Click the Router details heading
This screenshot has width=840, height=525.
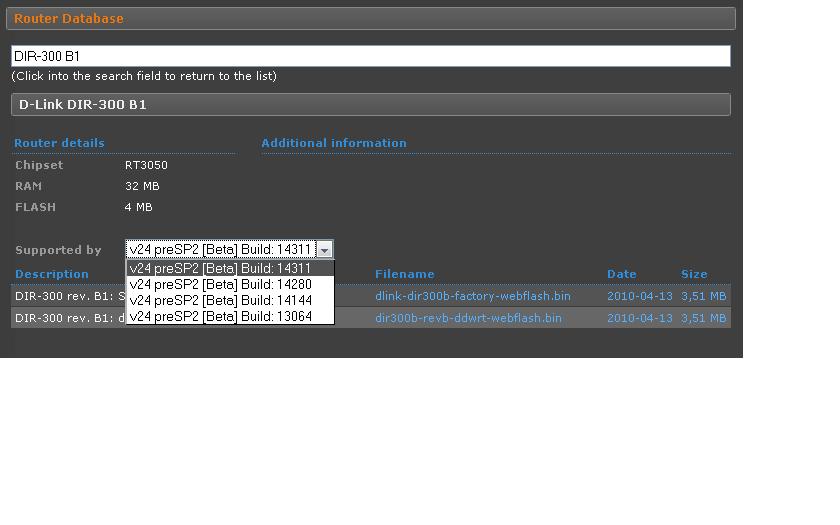pyautogui.click(x=59, y=143)
